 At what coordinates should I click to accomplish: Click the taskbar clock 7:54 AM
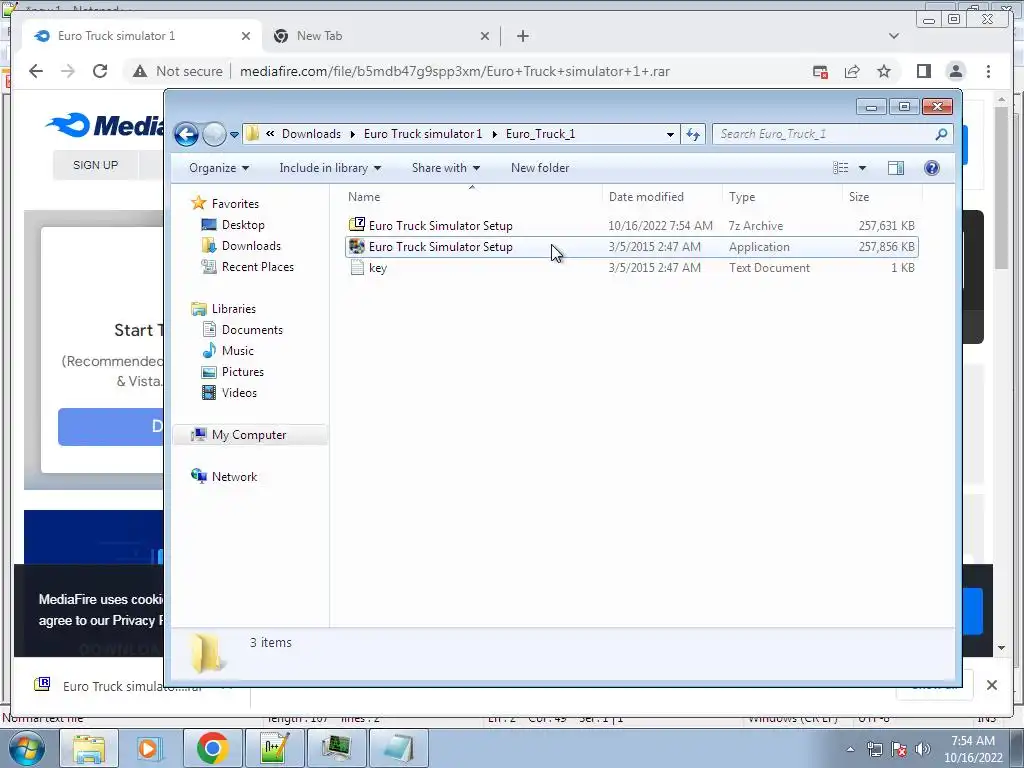coord(972,741)
